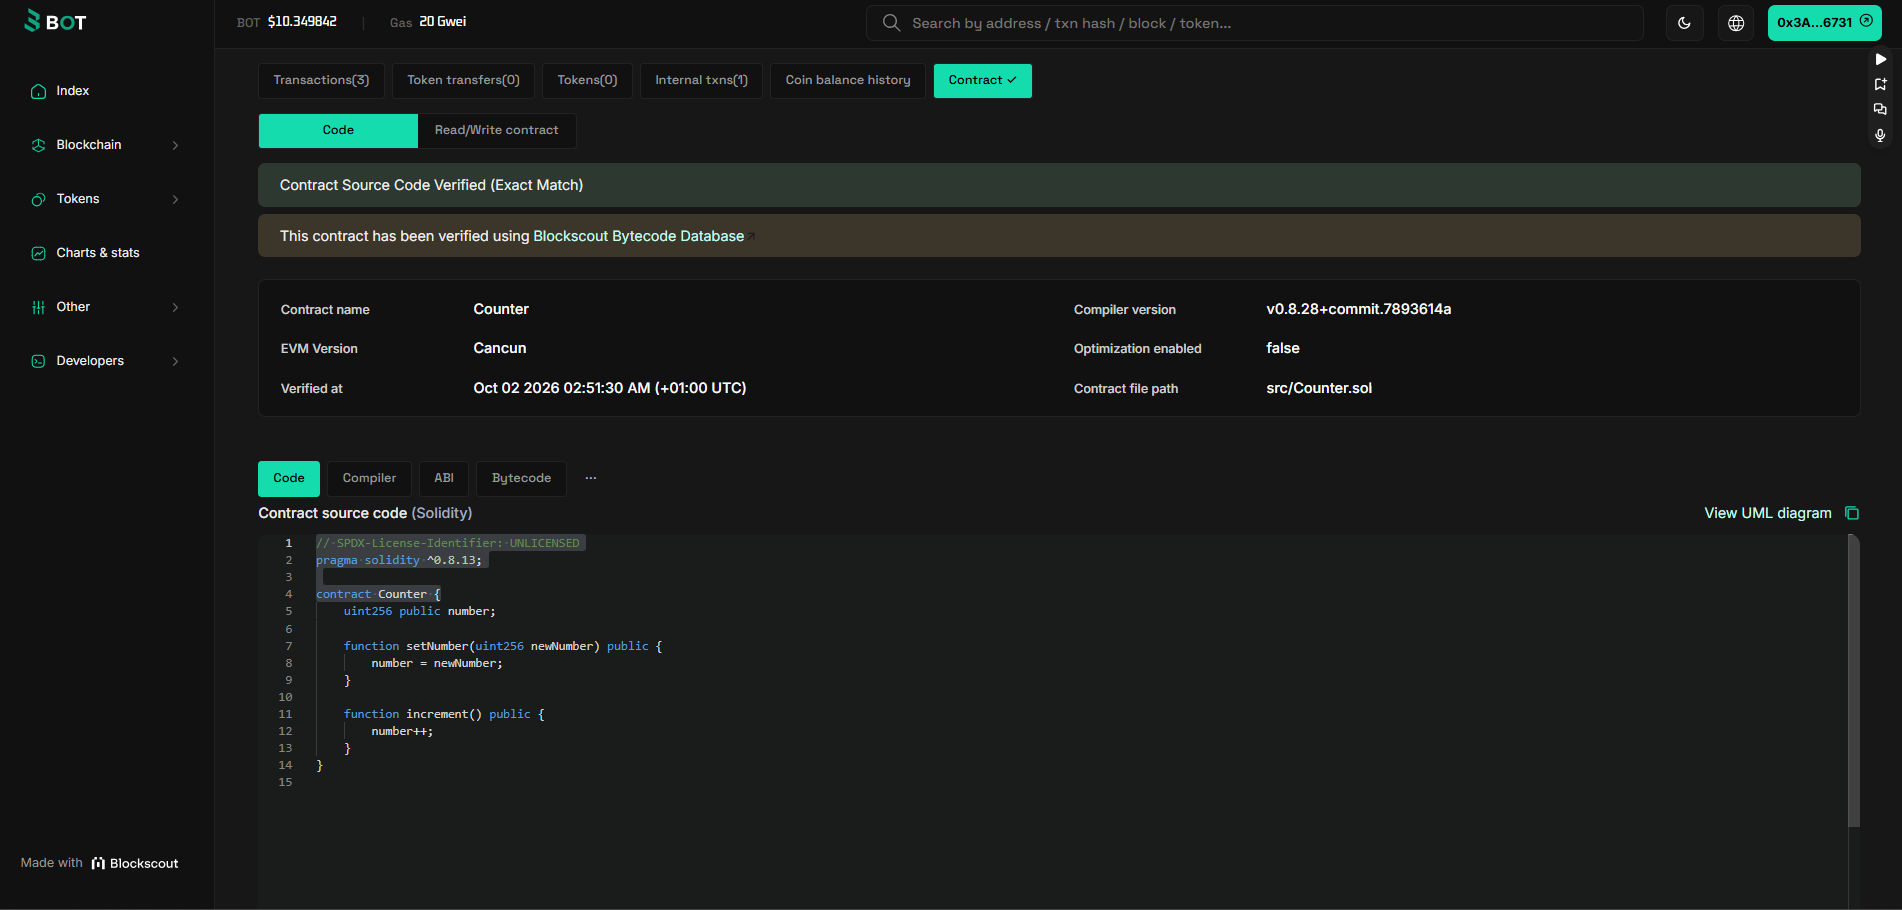
Task: Switch to the Compiler sub-tab
Action: (x=369, y=478)
